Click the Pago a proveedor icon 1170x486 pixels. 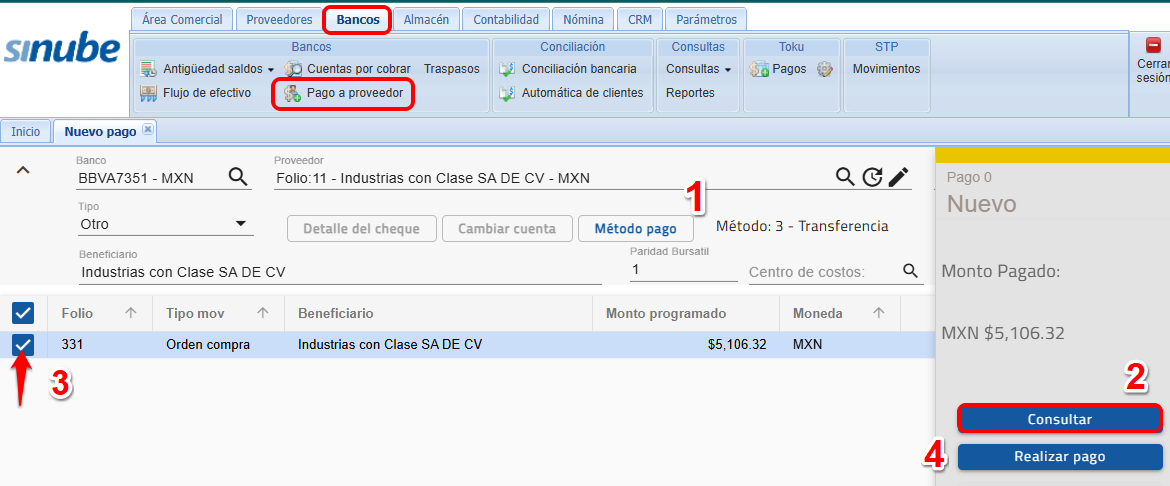coord(292,93)
